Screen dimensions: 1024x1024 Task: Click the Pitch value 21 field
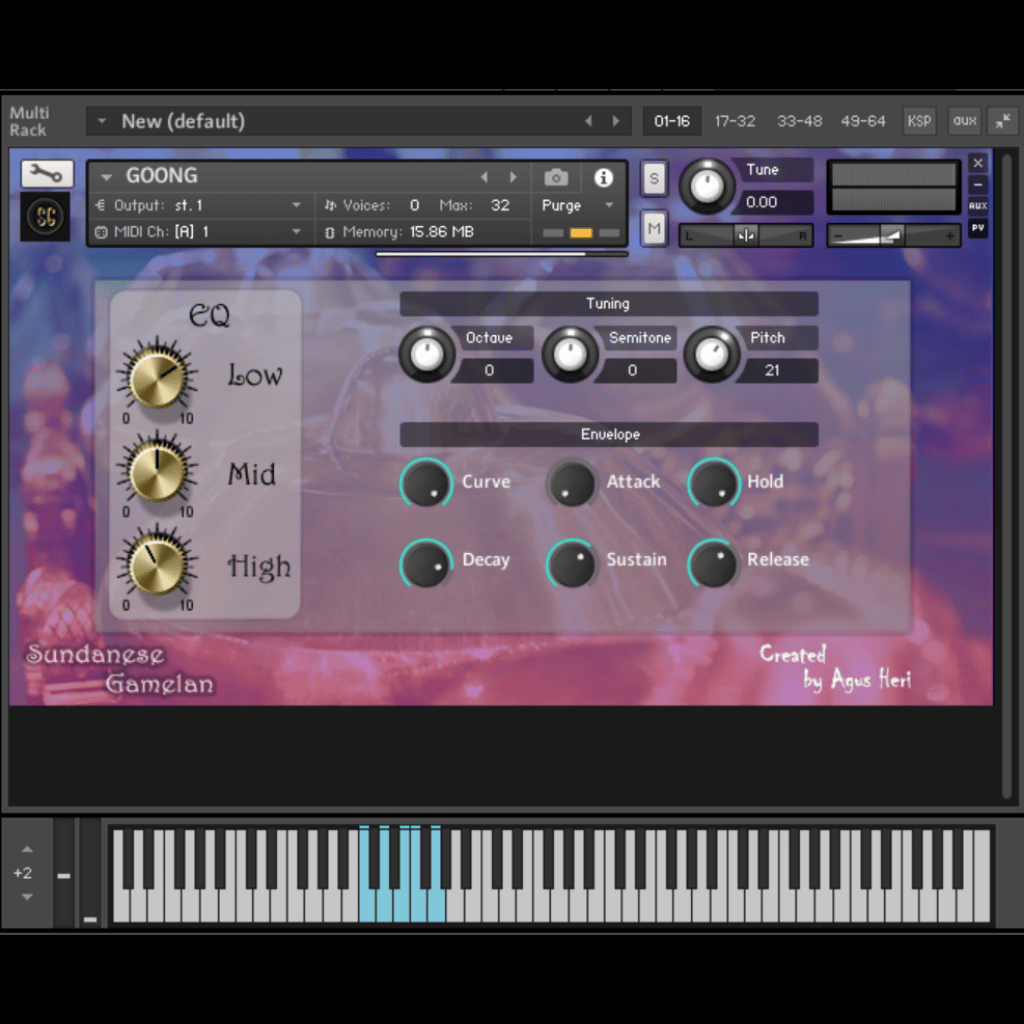pyautogui.click(x=776, y=370)
